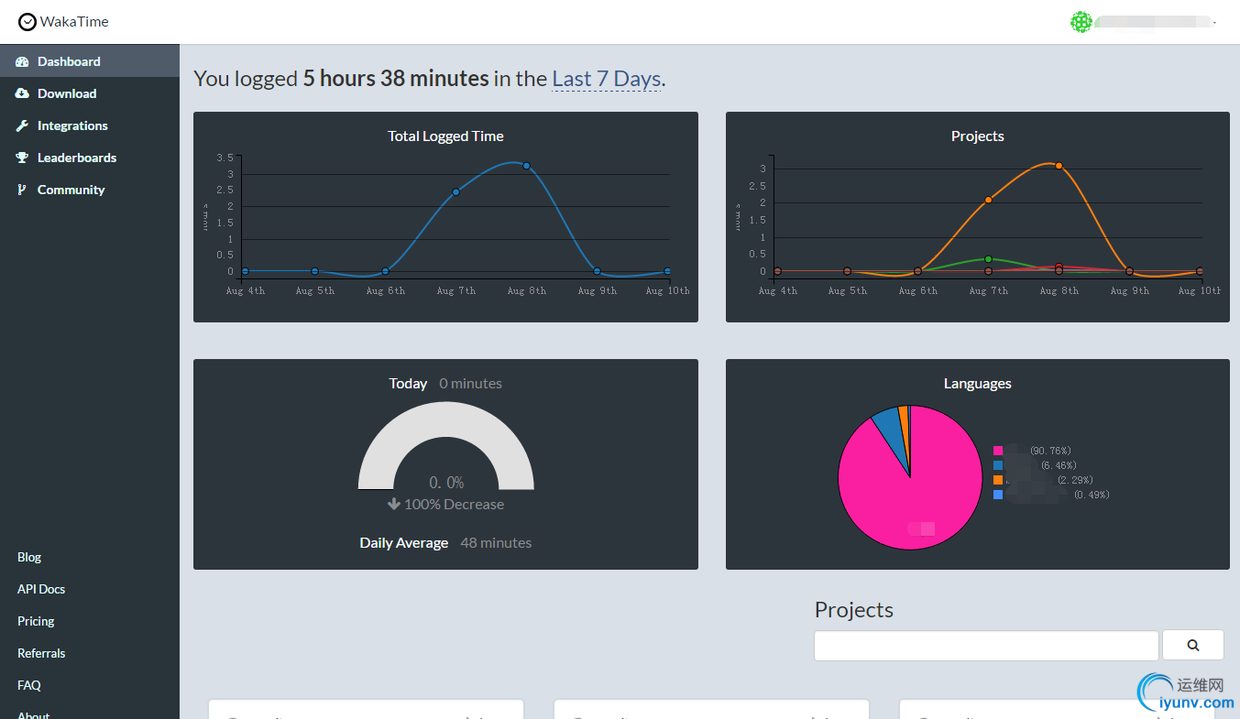Click the orange language legend swatch

(x=998, y=480)
